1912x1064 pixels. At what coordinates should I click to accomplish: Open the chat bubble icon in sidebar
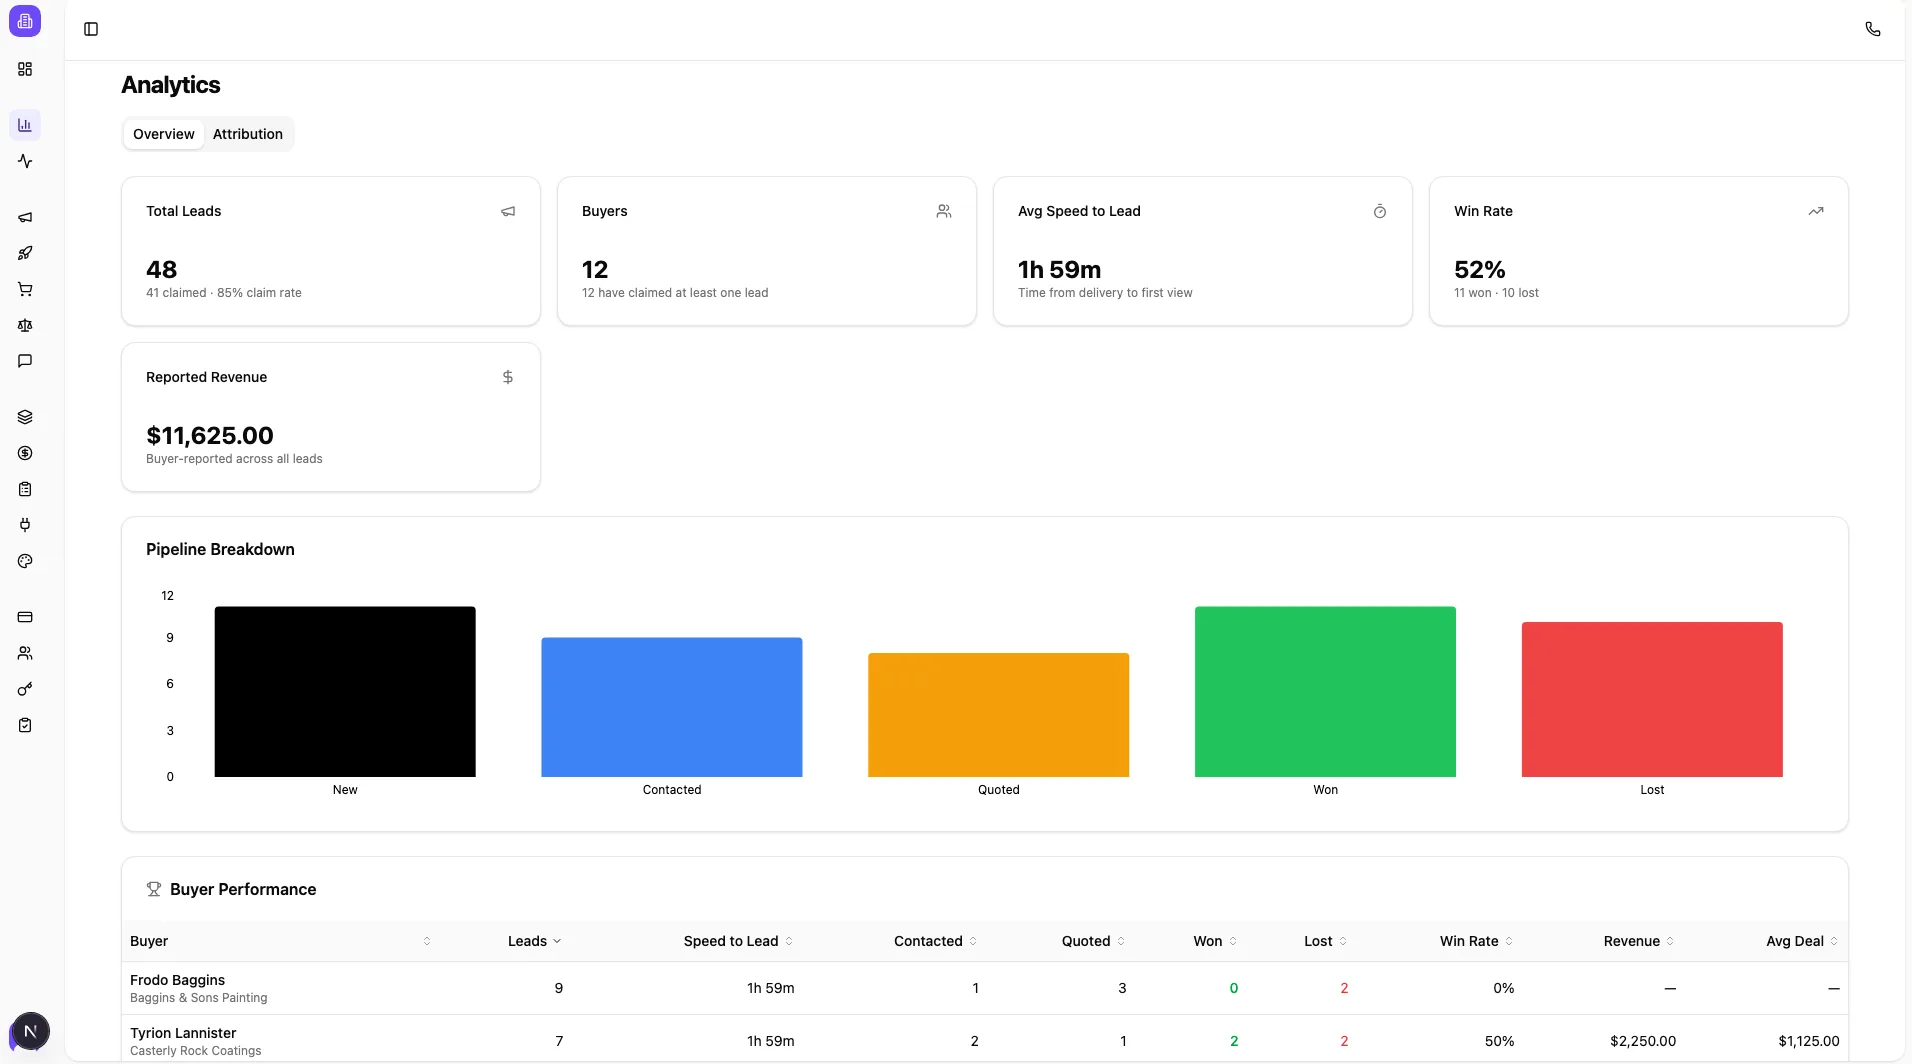[25, 361]
